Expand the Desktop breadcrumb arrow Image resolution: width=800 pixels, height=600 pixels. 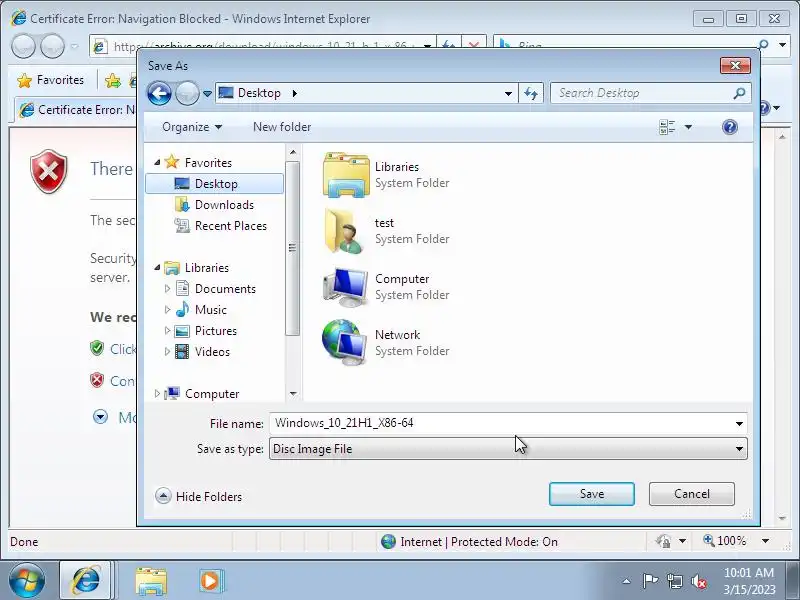tap(294, 93)
